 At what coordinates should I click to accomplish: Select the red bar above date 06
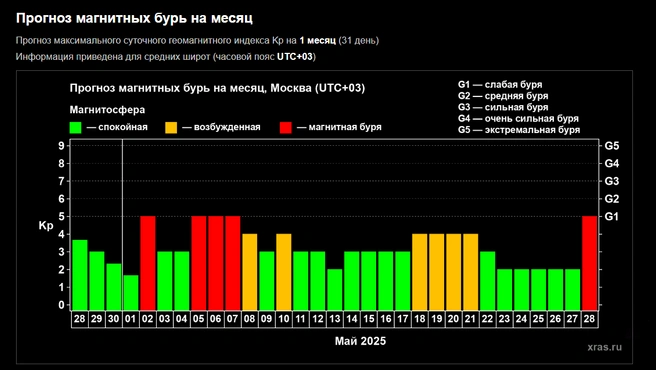216,263
